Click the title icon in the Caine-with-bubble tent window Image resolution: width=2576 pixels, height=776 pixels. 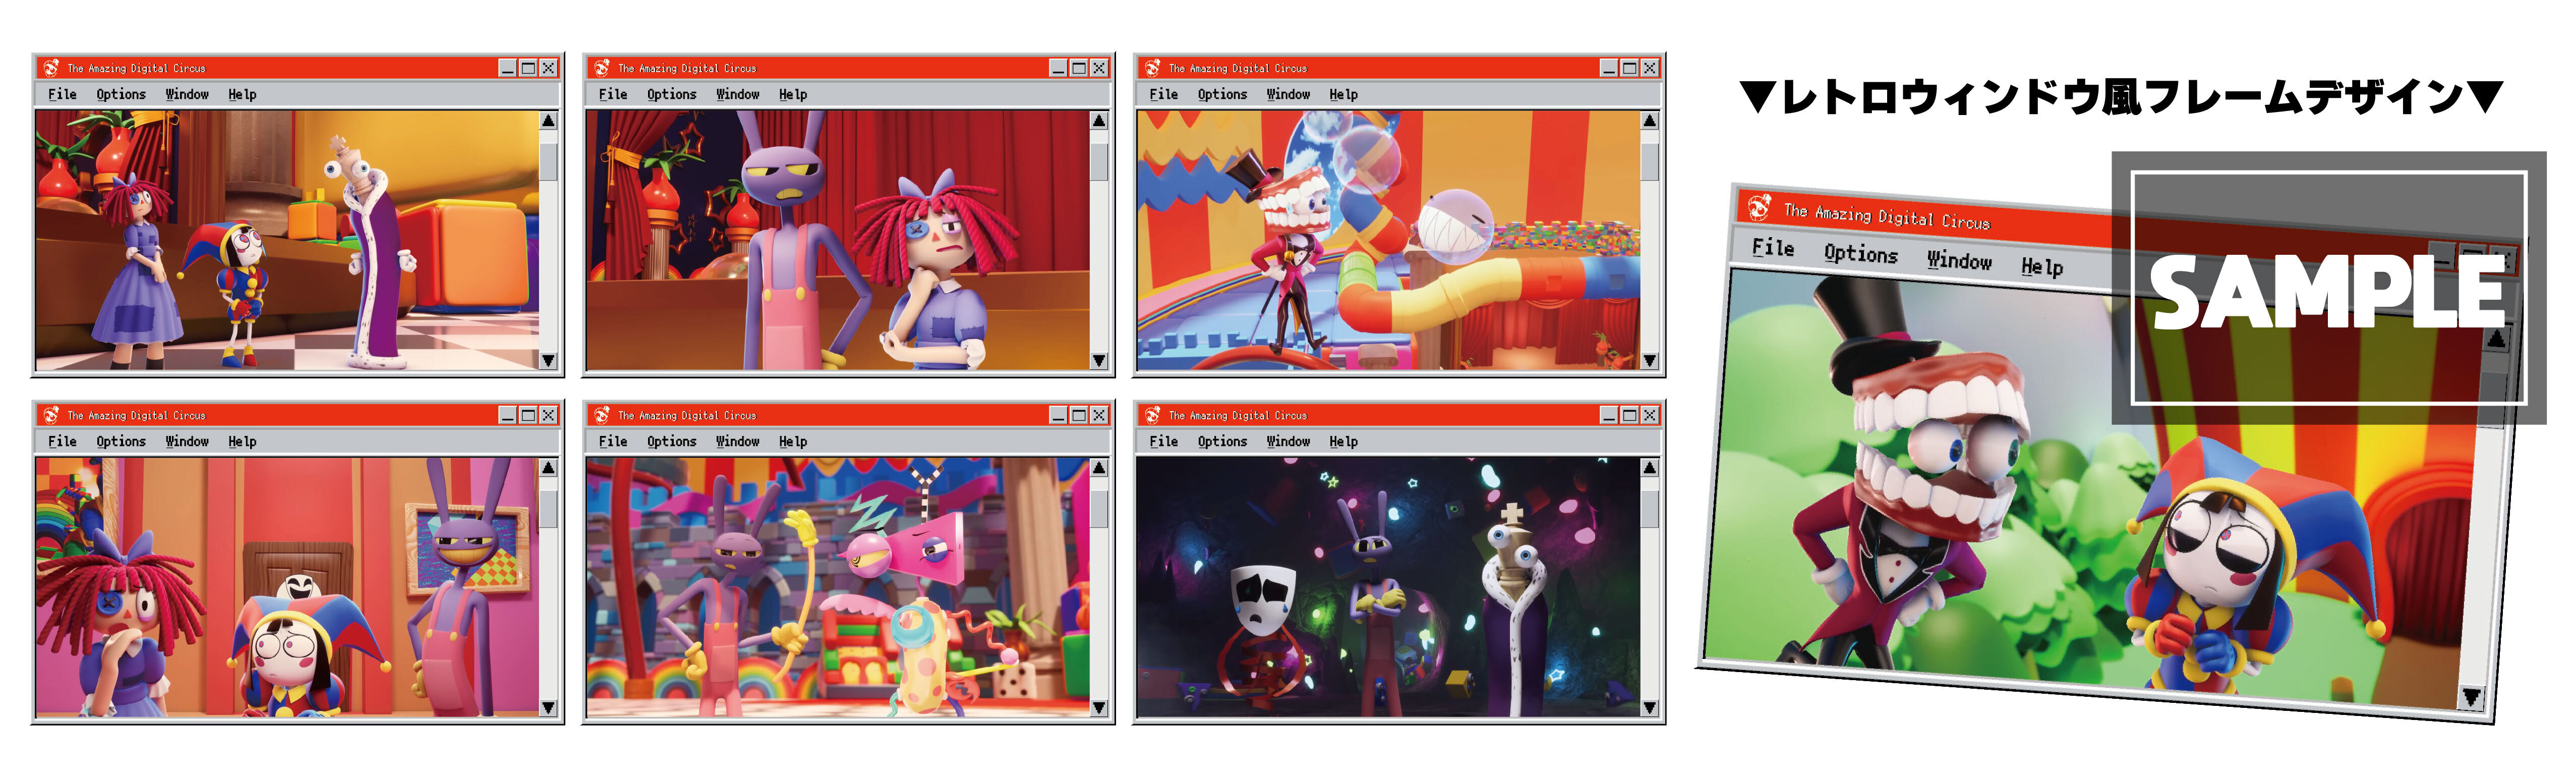(x=1152, y=68)
